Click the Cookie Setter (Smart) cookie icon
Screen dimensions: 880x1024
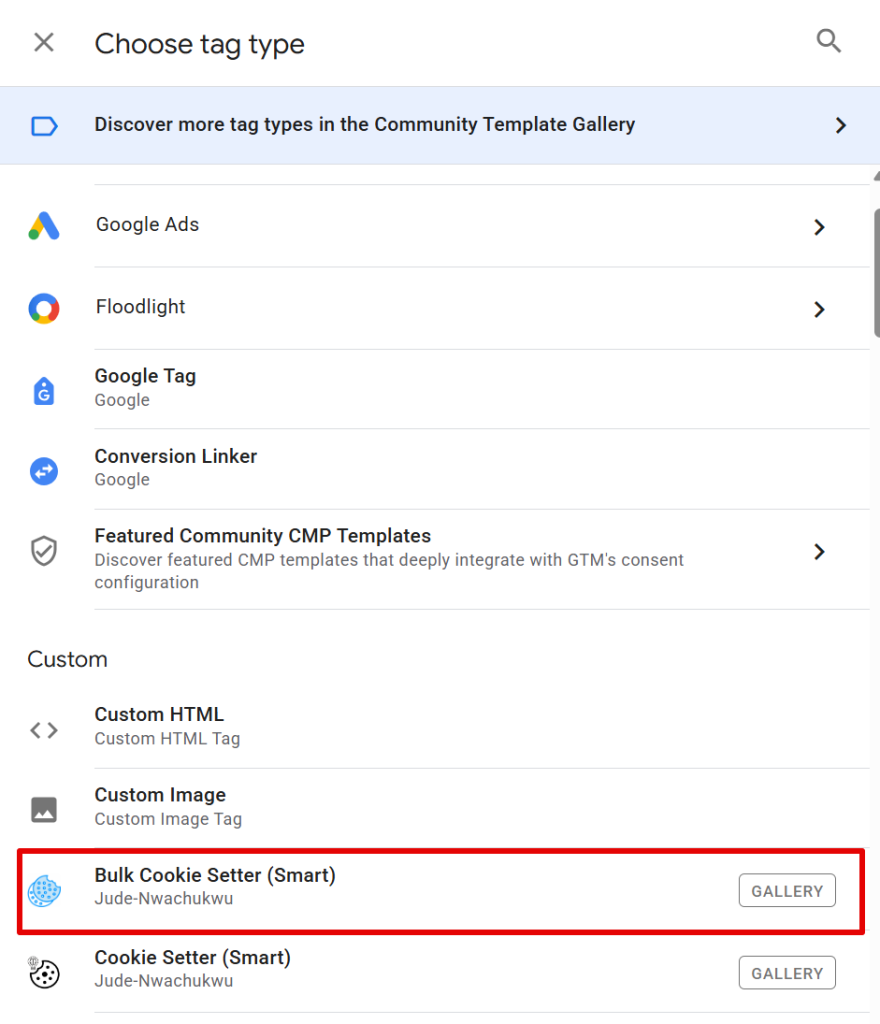44,972
